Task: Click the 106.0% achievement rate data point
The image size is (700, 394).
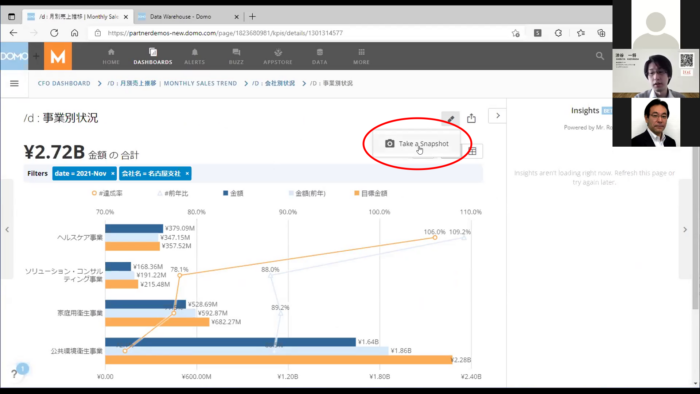Action: (435, 237)
